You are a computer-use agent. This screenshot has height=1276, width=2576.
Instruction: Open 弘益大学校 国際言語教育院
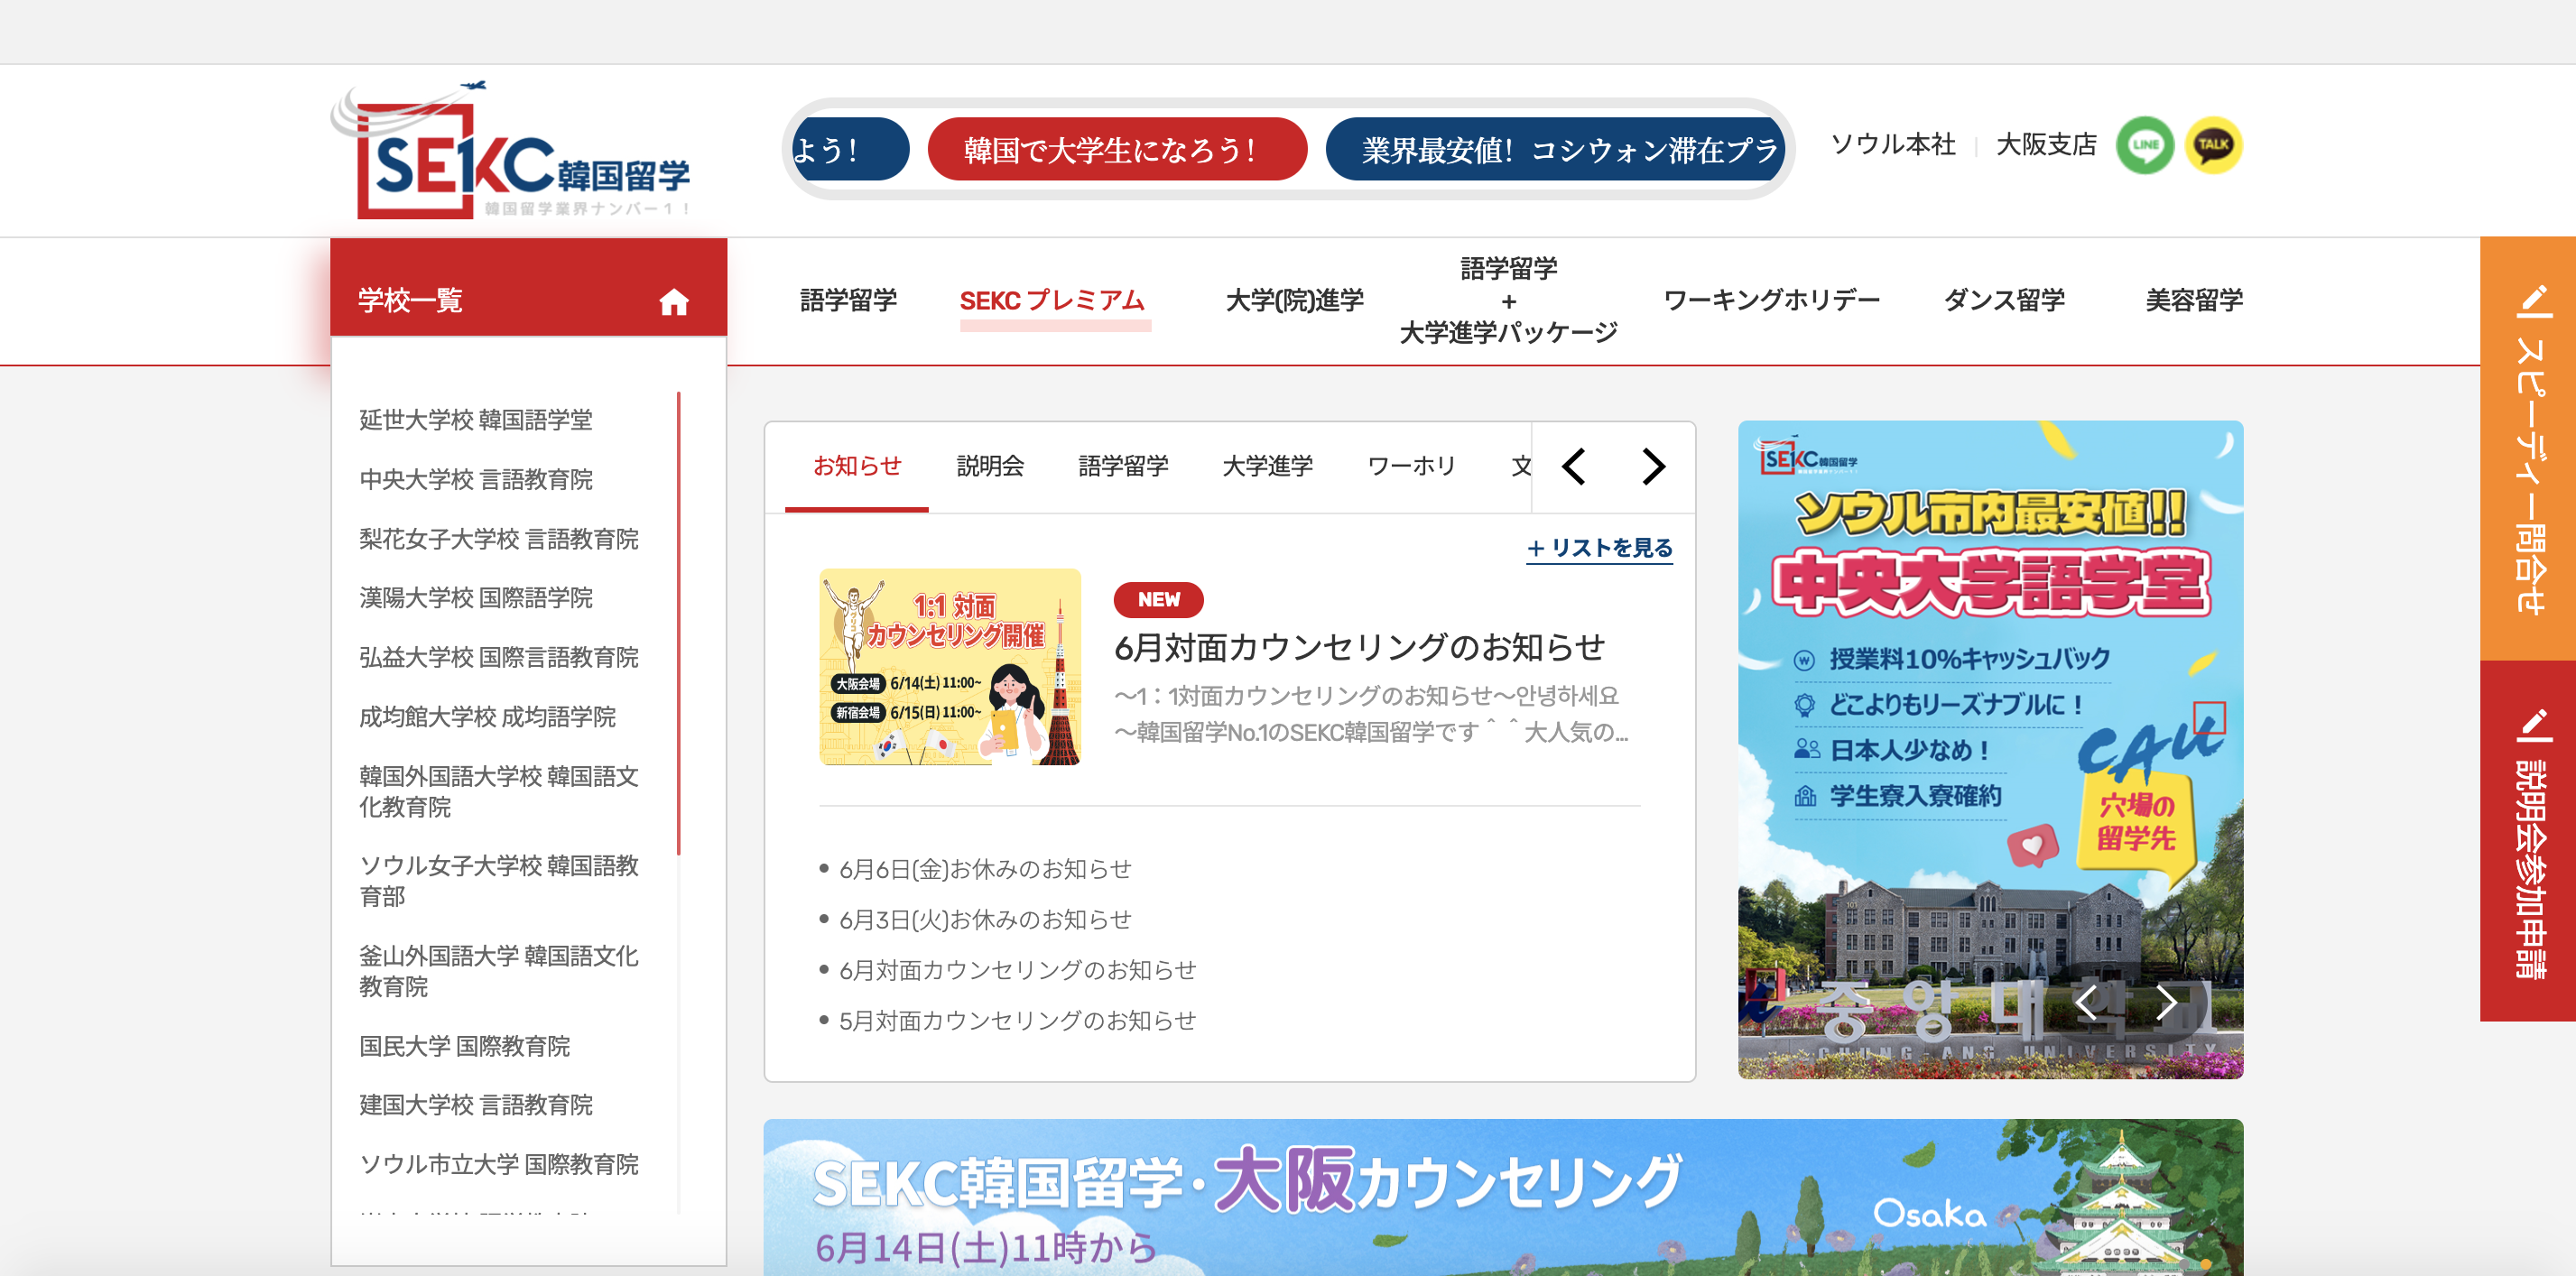click(499, 658)
